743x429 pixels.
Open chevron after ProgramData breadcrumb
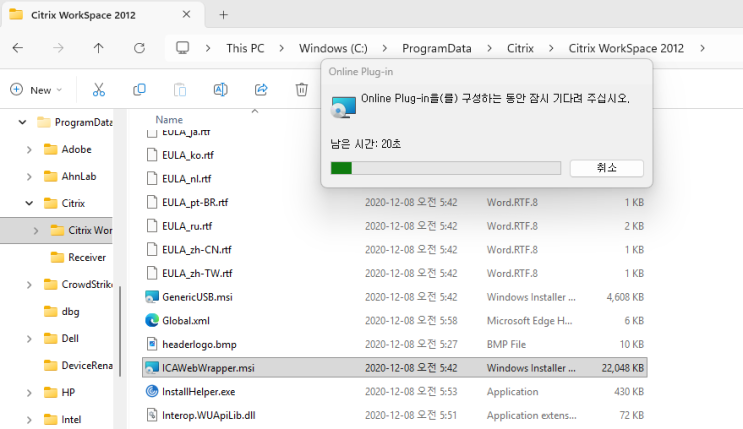(489, 48)
